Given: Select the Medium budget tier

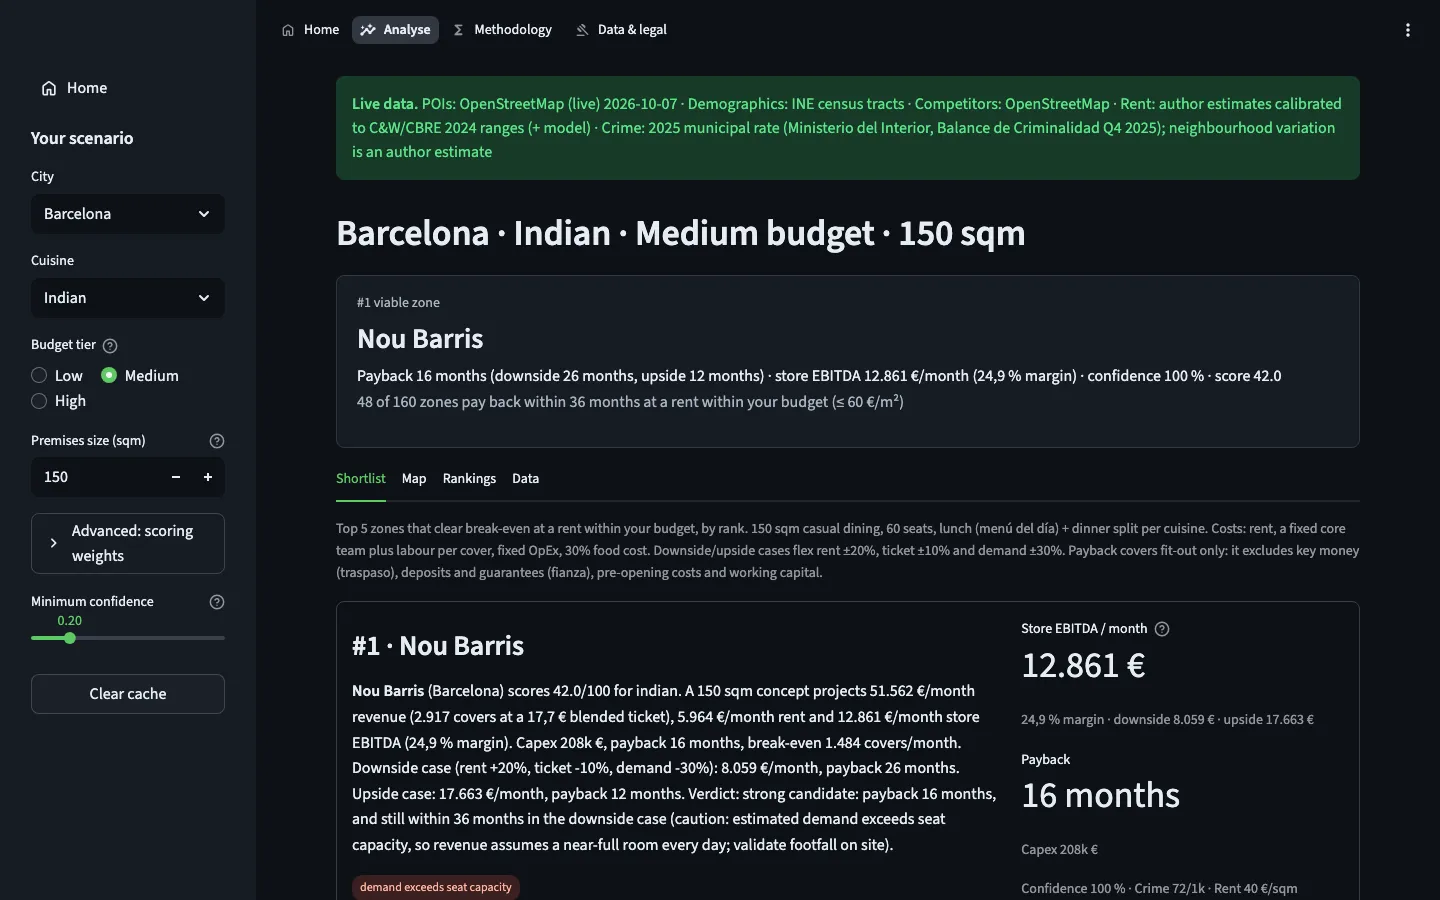Looking at the screenshot, I should [140, 376].
